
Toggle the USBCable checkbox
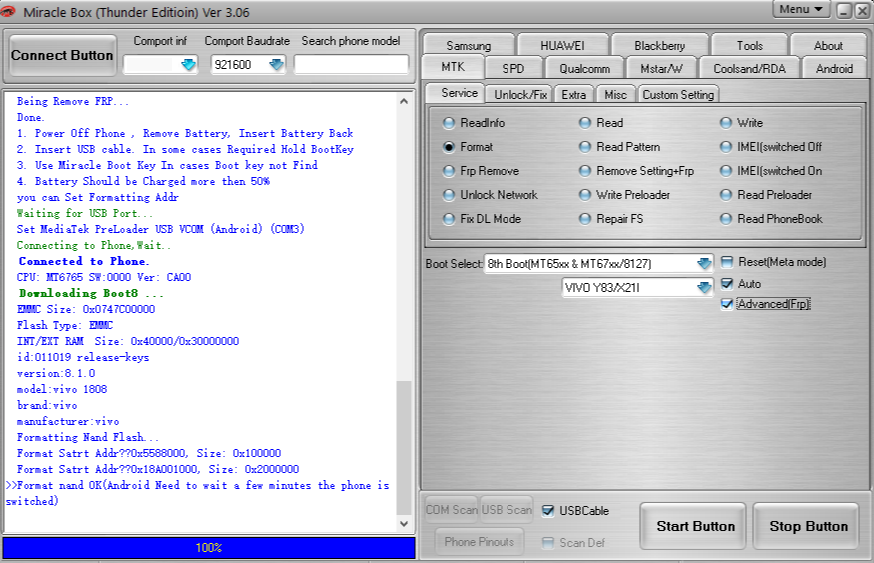coord(548,511)
